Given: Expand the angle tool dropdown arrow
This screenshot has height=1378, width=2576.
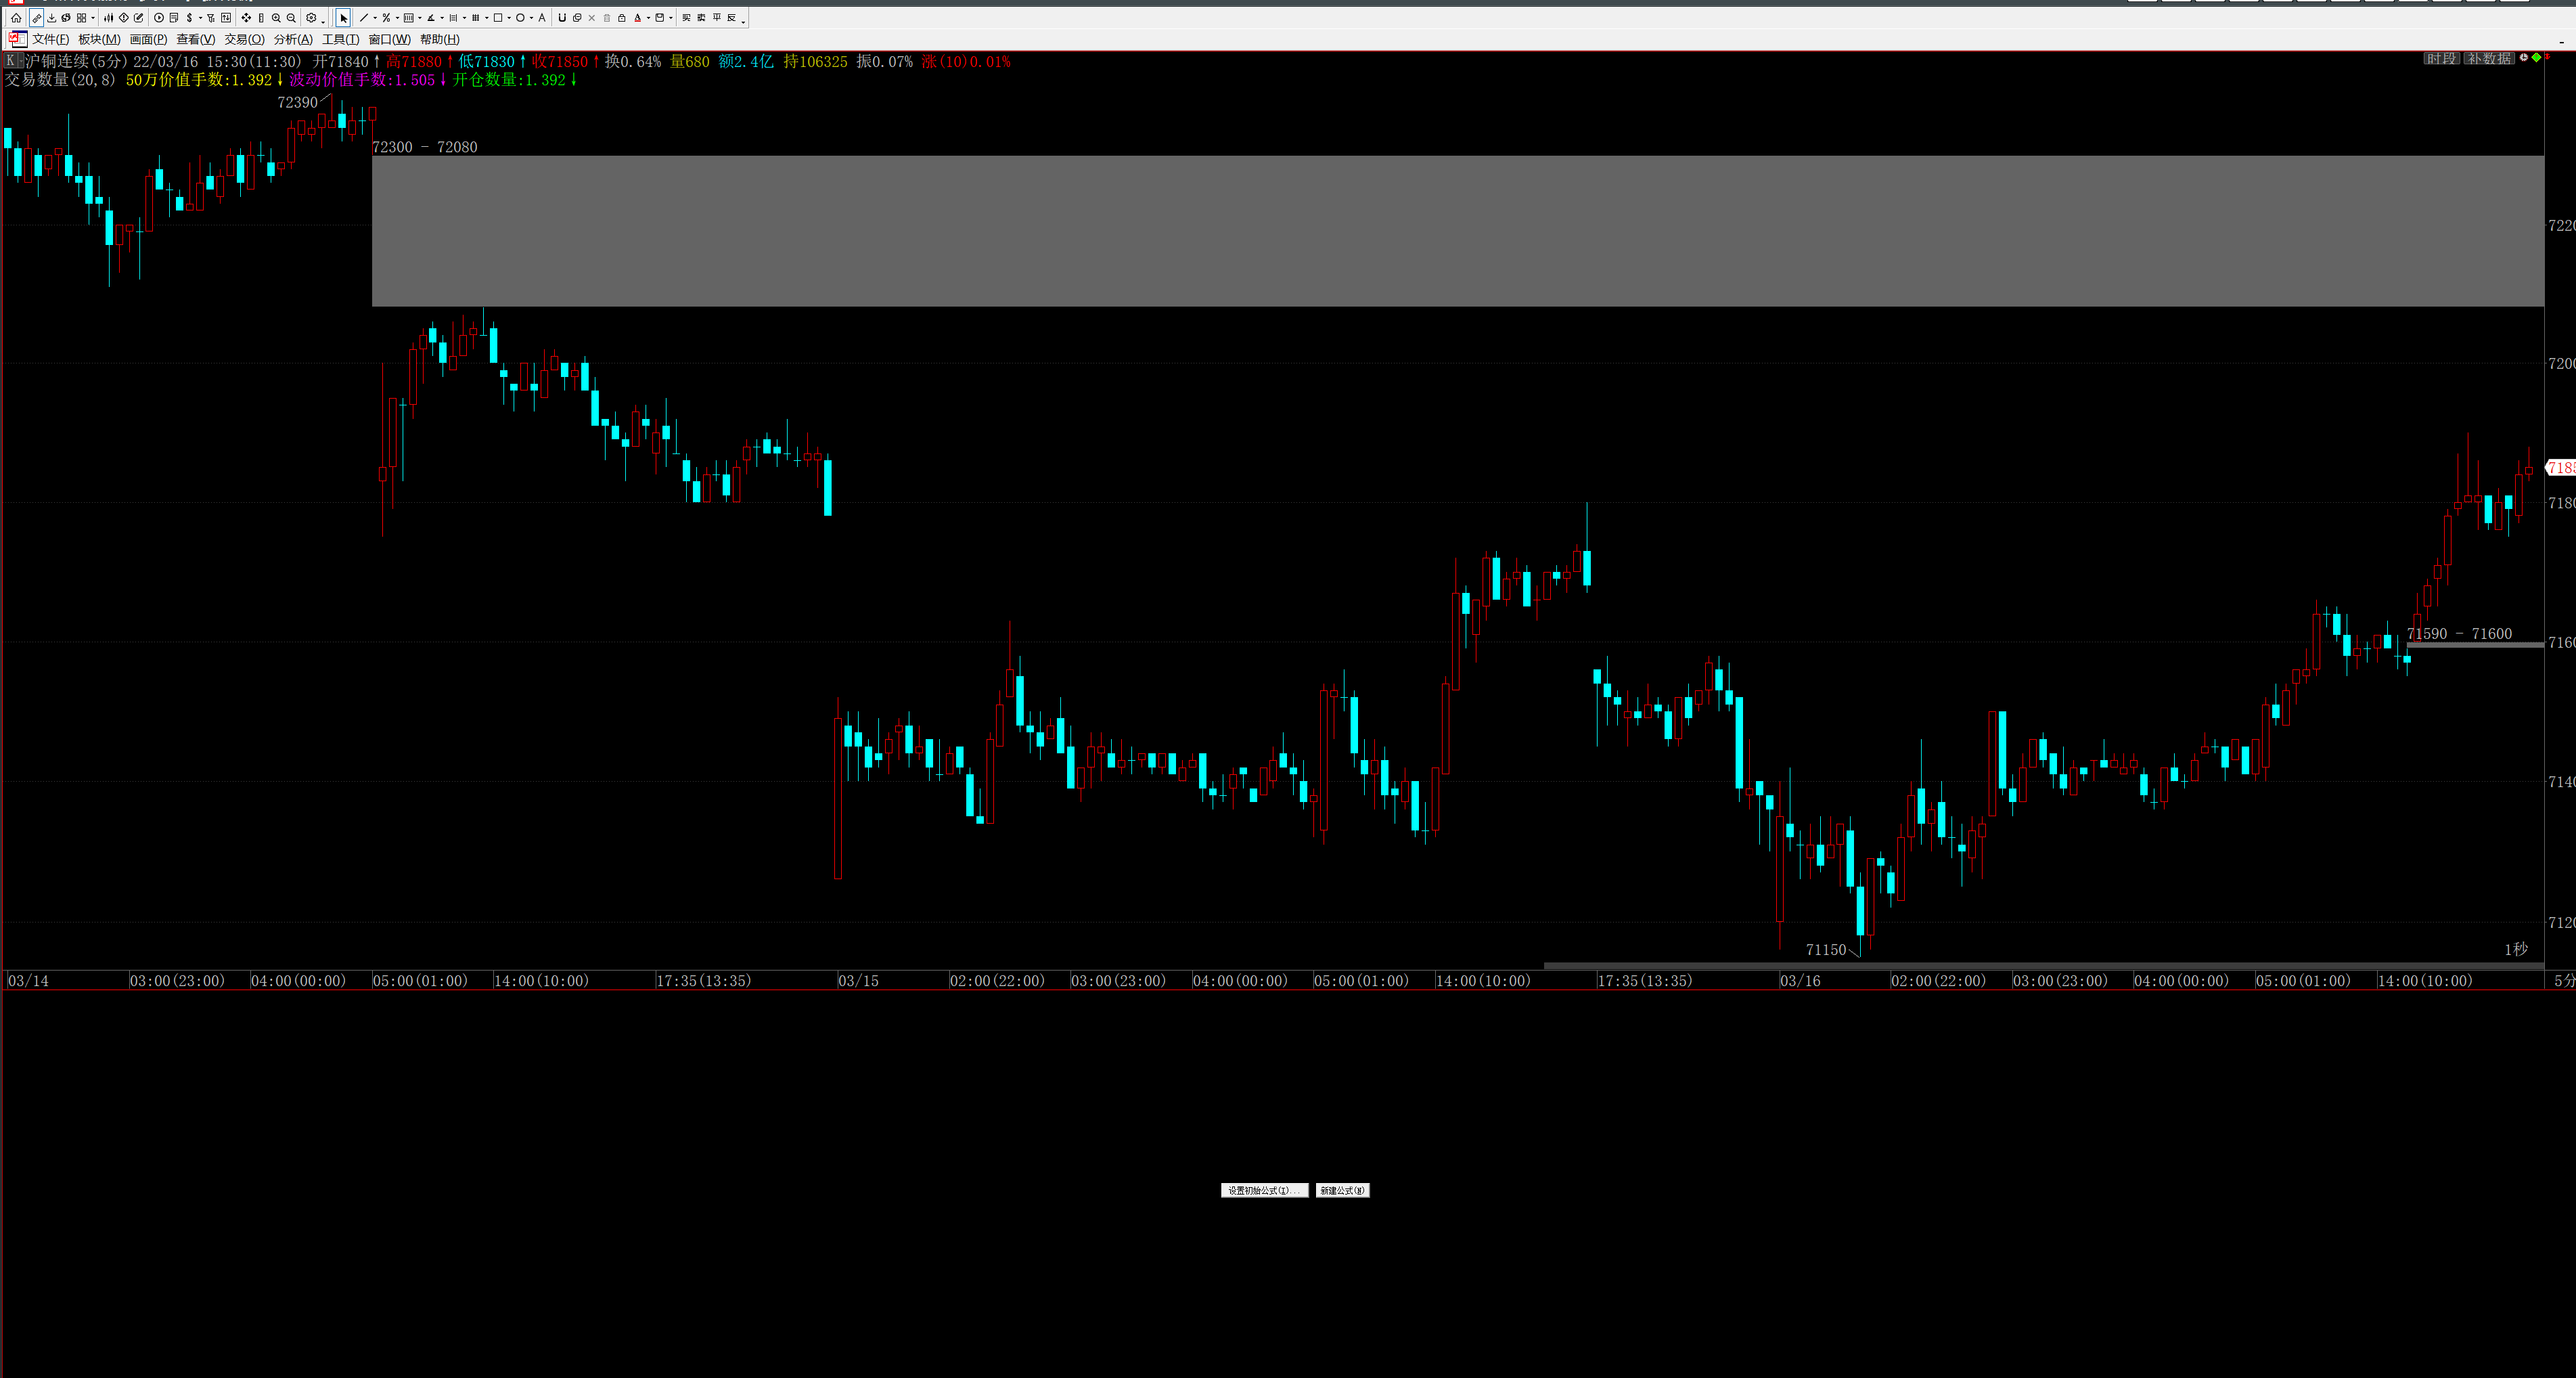Looking at the screenshot, I should point(442,18).
